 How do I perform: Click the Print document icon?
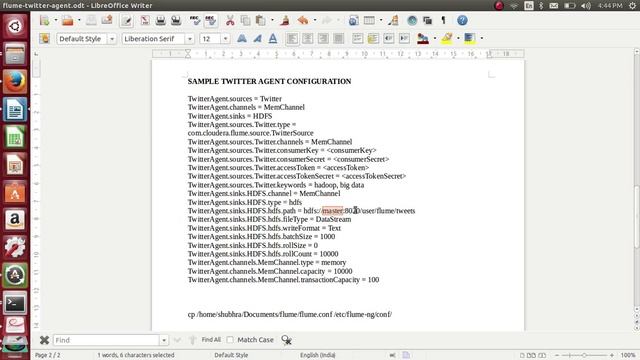(160, 20)
